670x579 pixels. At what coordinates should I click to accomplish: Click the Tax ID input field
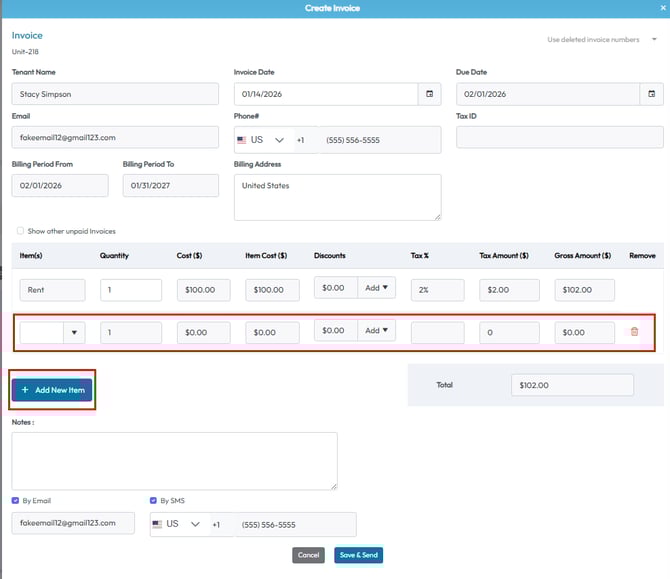[x=559, y=139]
